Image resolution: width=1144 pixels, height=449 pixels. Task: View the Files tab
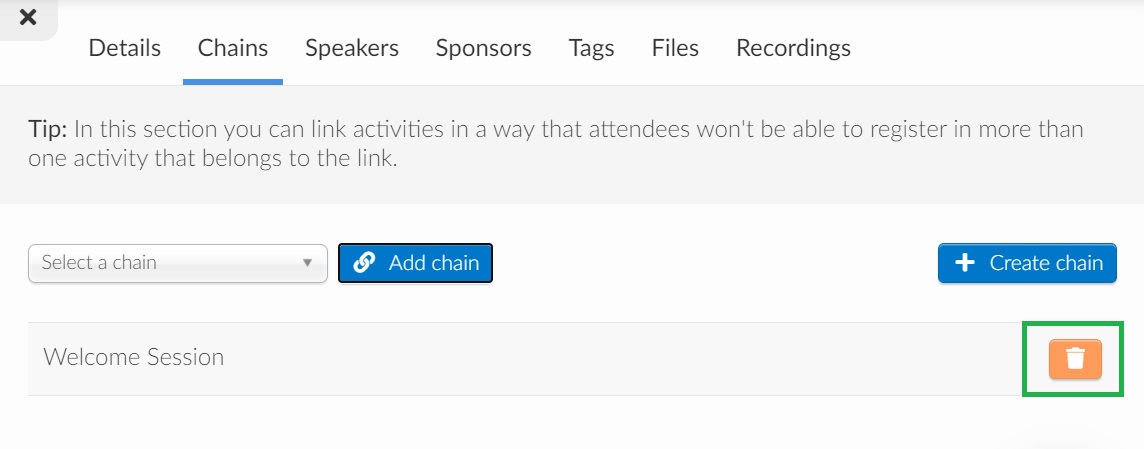(675, 48)
